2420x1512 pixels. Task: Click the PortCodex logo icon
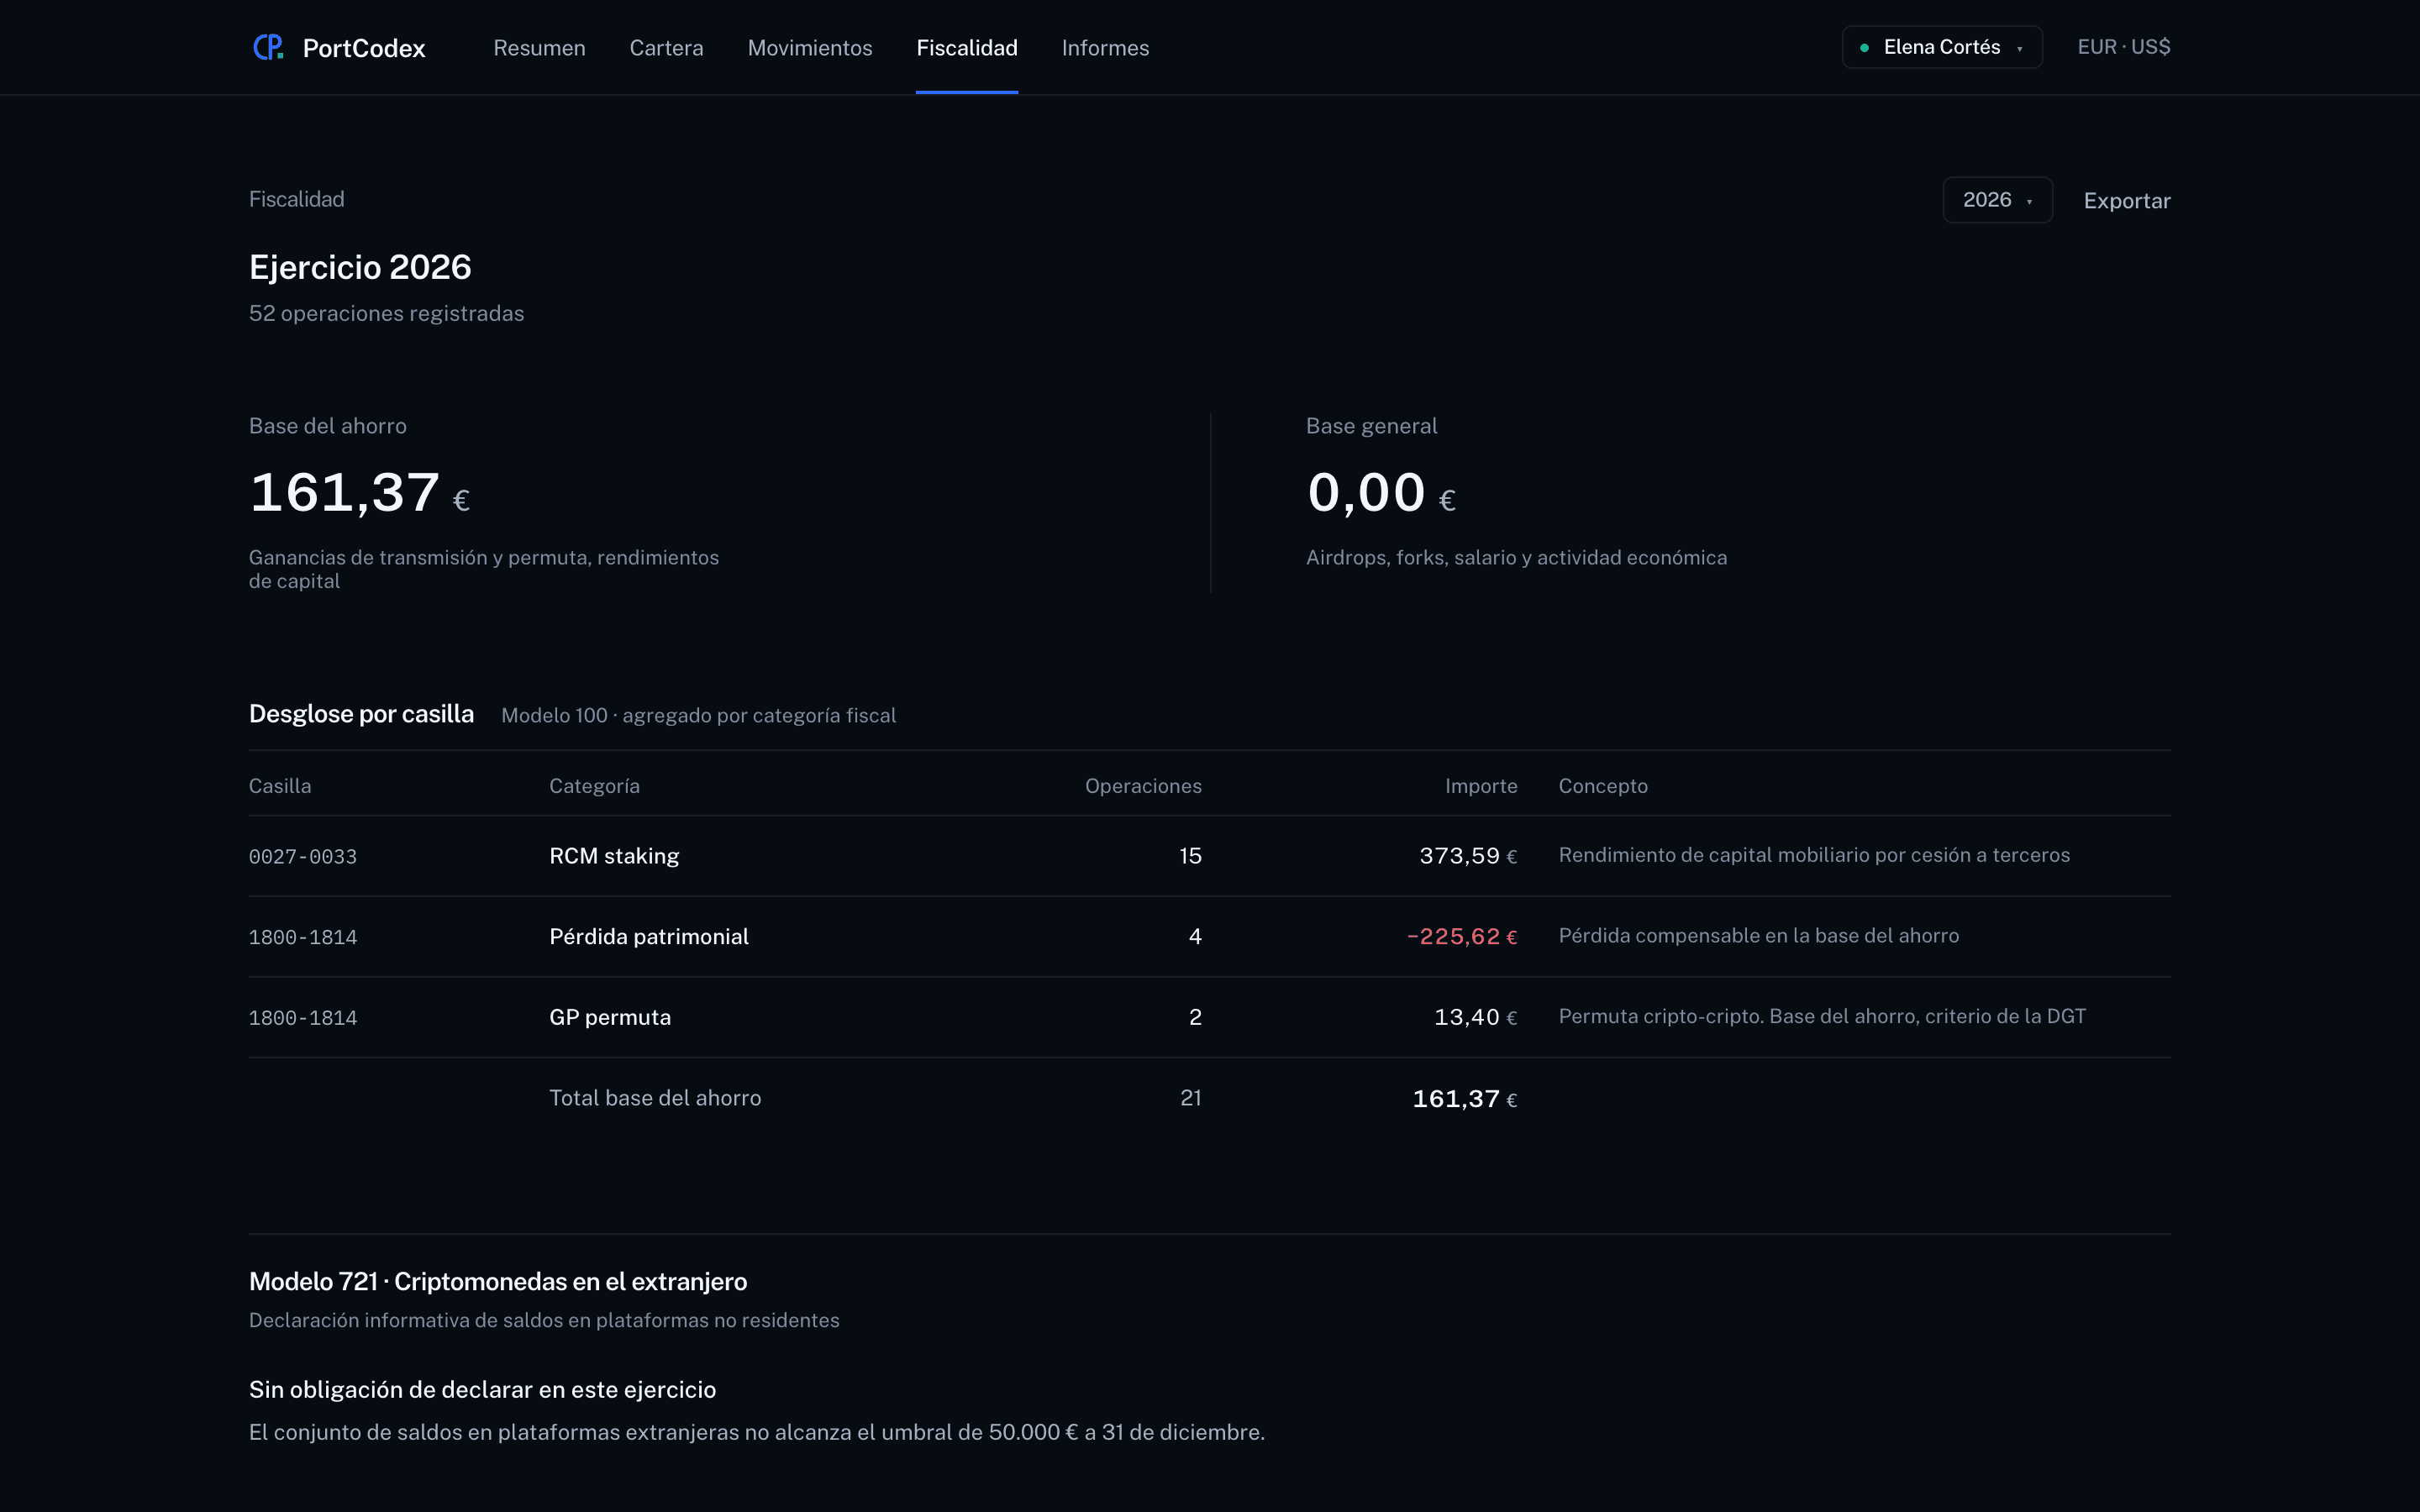pyautogui.click(x=268, y=47)
